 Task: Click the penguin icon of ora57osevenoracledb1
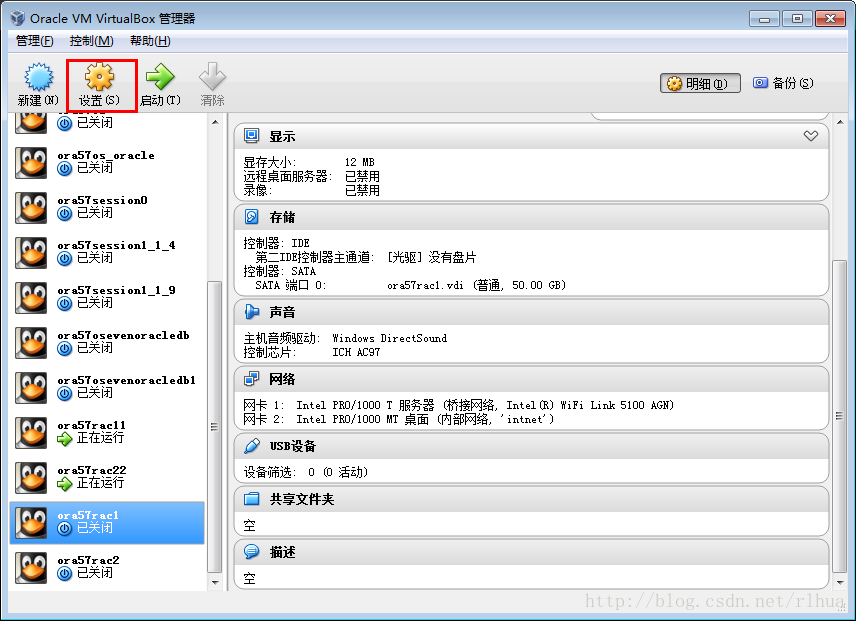(31, 387)
